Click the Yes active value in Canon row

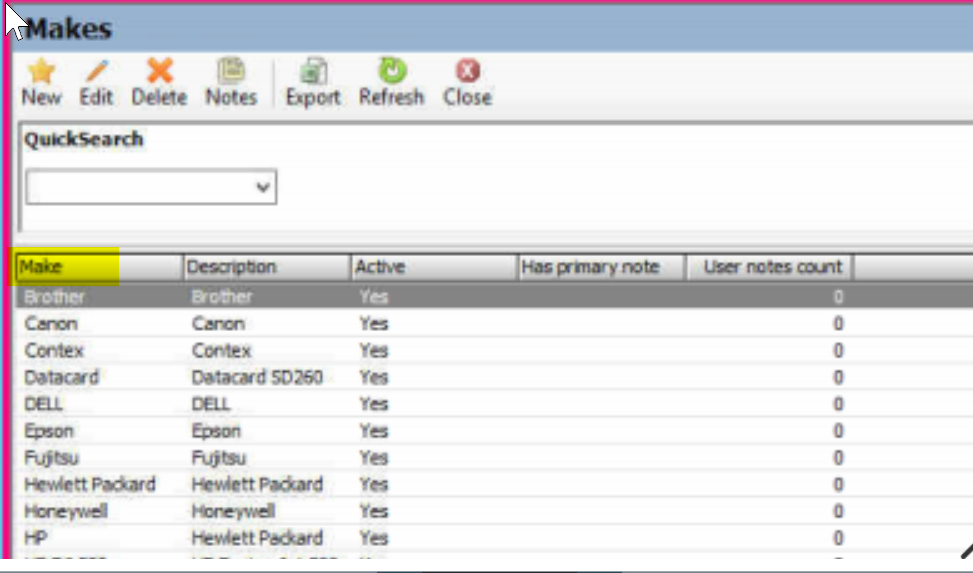point(374,323)
